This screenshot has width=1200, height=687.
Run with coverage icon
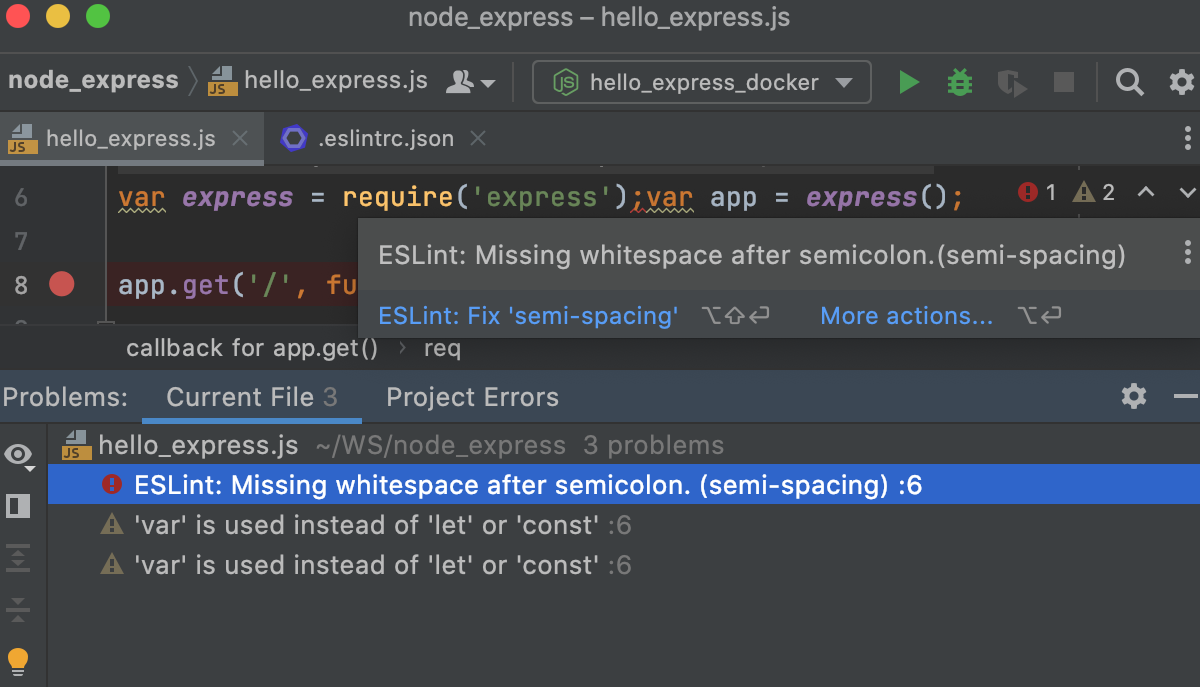click(1011, 84)
